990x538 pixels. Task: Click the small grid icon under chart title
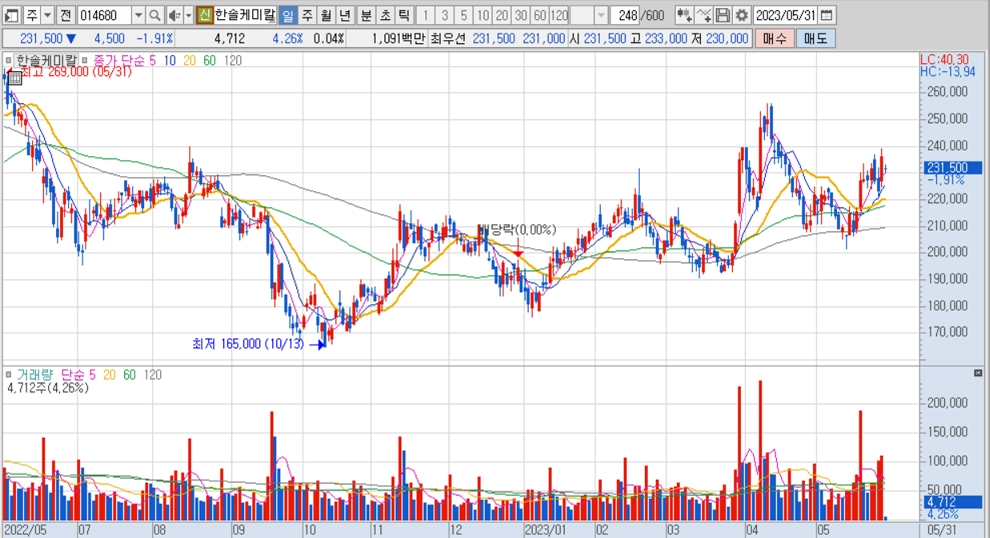pos(15,78)
